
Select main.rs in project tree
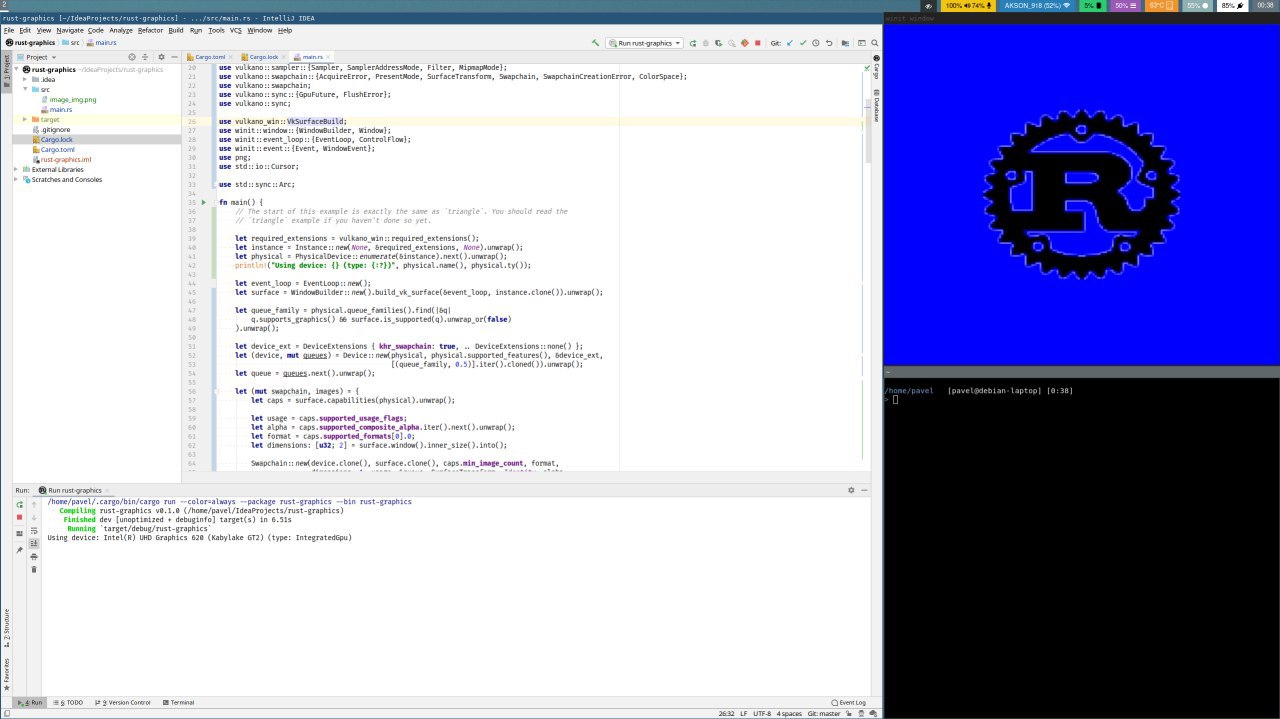61,109
